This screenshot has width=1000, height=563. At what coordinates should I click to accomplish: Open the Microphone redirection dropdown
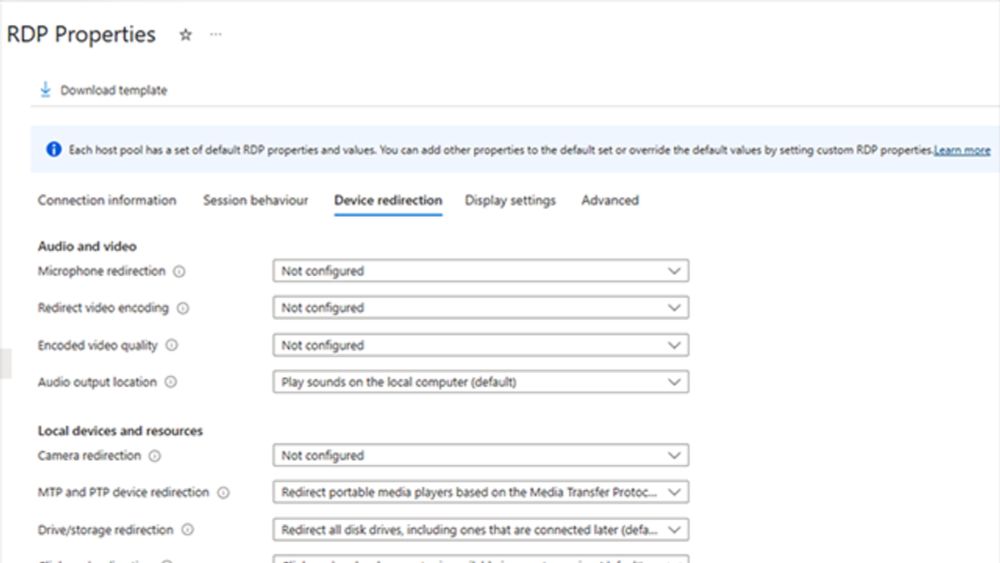coord(481,271)
